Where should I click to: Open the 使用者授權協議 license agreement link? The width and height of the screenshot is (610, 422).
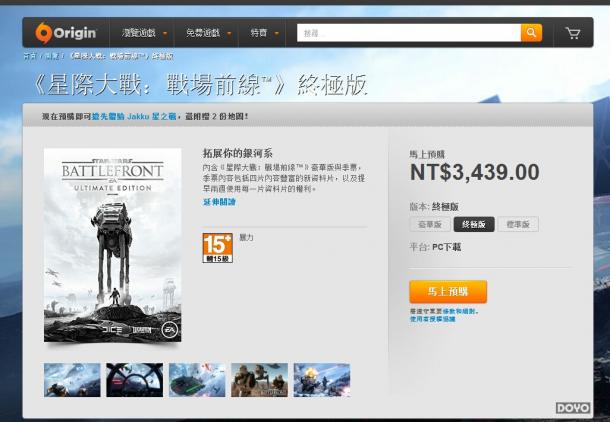pyautogui.click(x=432, y=319)
